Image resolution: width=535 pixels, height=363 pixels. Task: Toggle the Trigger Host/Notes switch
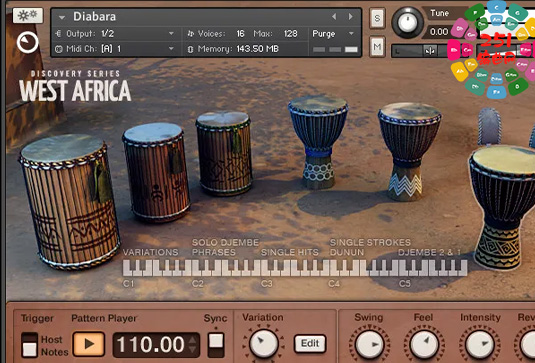click(x=29, y=345)
